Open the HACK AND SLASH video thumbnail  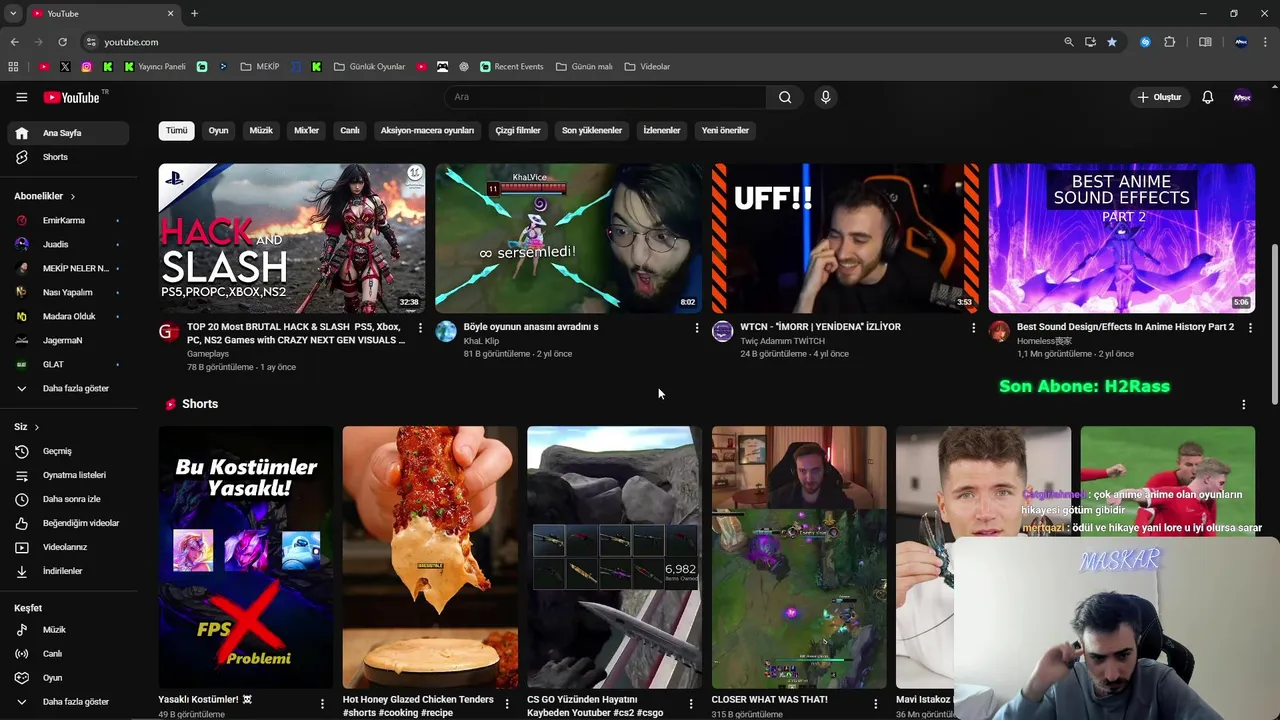pyautogui.click(x=292, y=238)
